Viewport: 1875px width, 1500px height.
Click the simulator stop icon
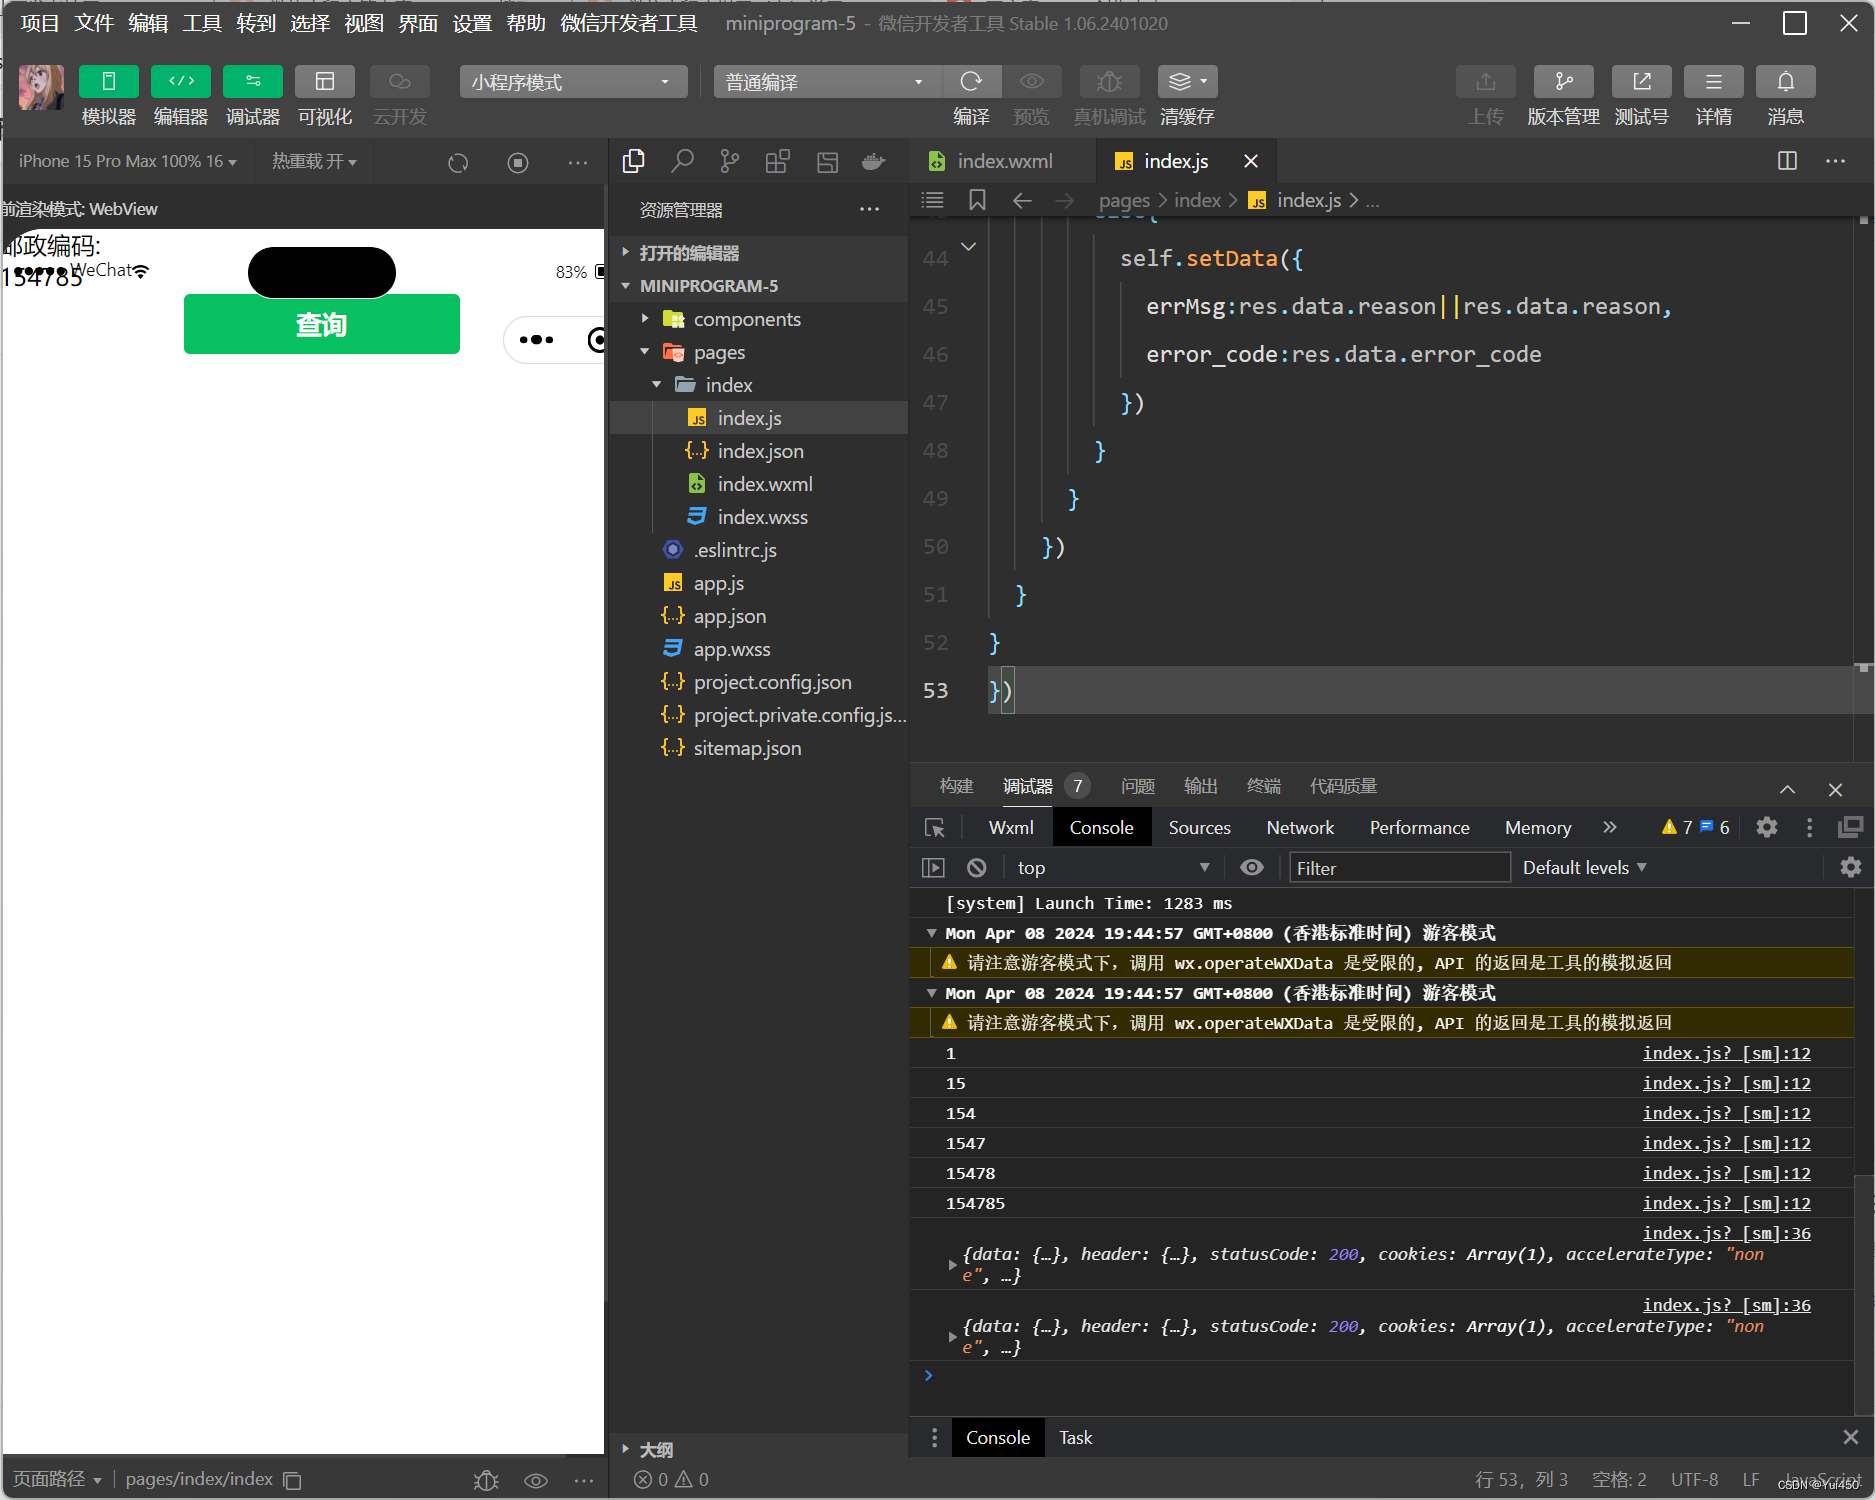click(518, 162)
